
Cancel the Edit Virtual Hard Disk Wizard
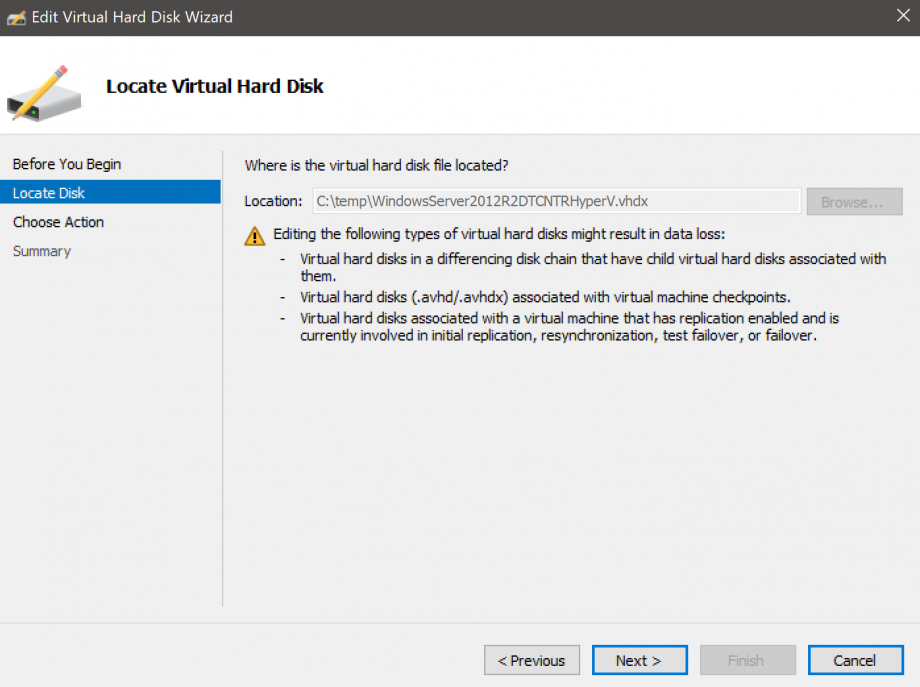[855, 660]
